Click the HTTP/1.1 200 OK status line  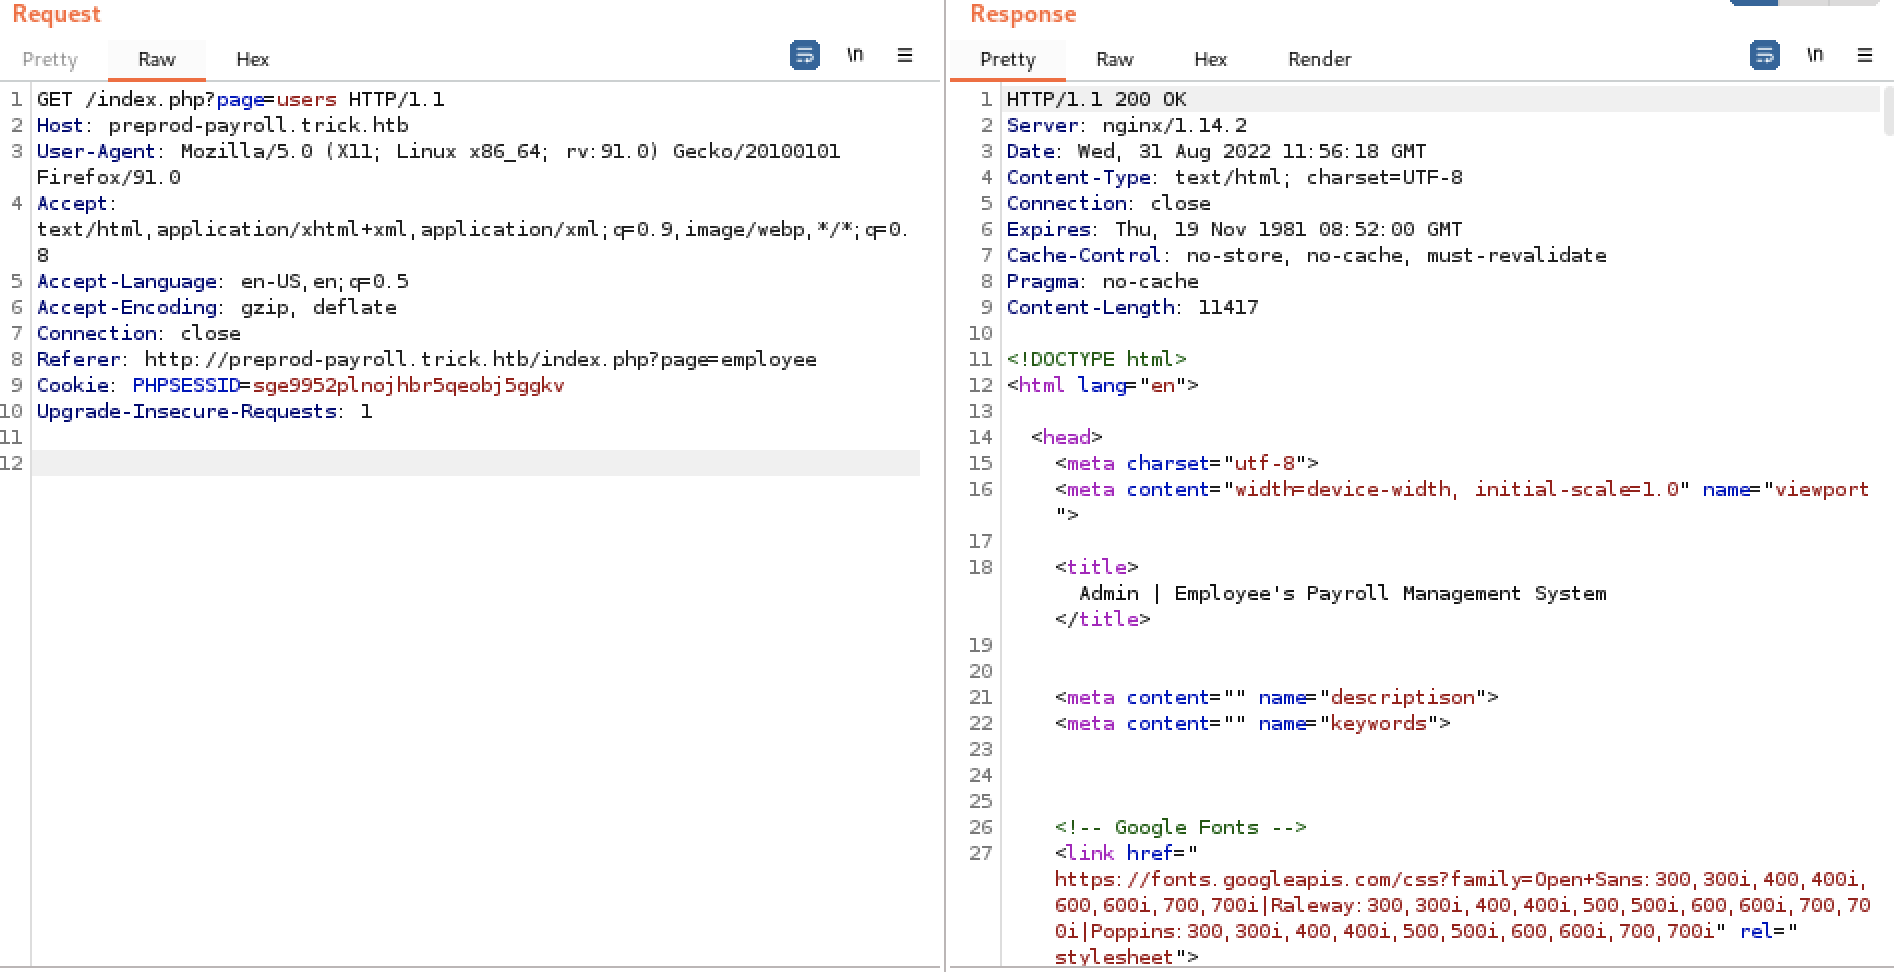click(x=1097, y=99)
